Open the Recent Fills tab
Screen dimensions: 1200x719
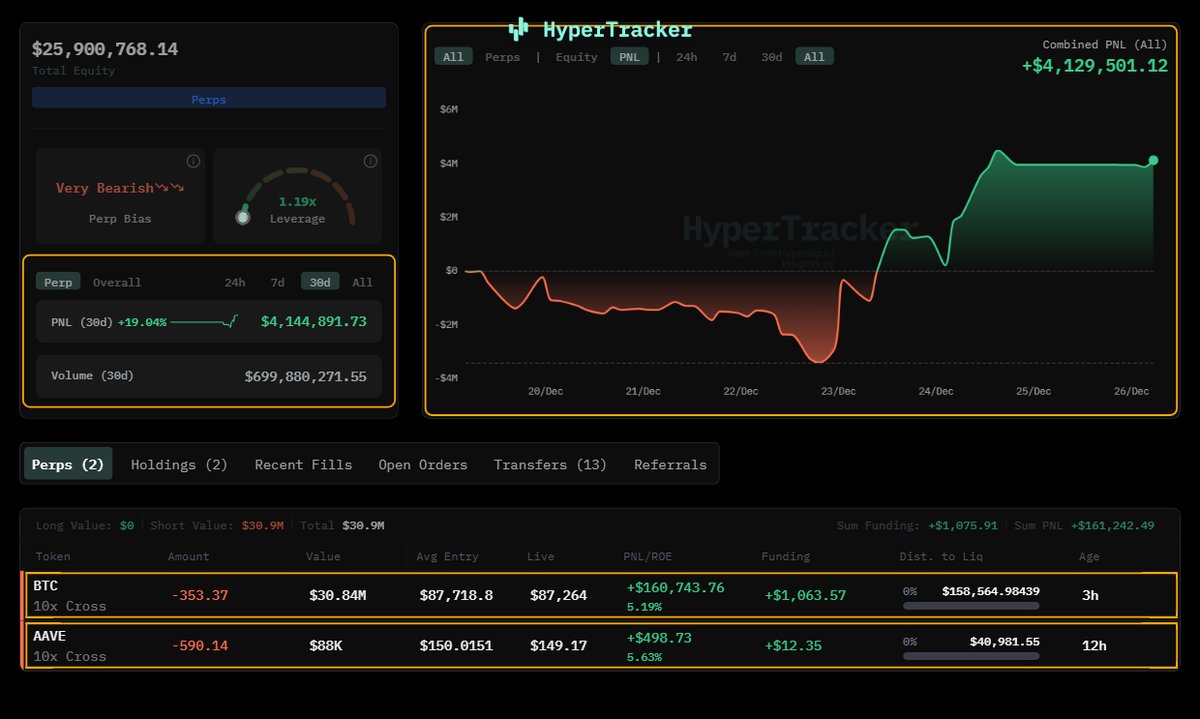click(303, 464)
